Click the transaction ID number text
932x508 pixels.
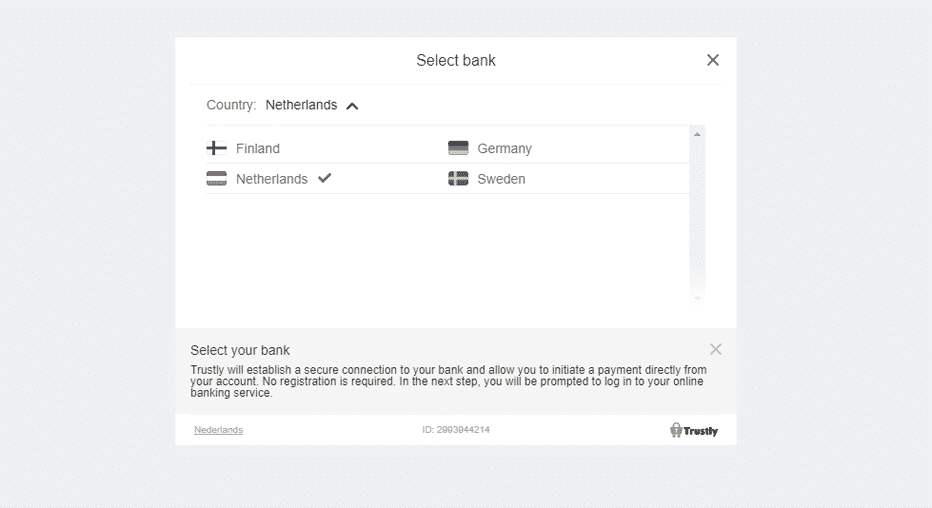(x=456, y=430)
